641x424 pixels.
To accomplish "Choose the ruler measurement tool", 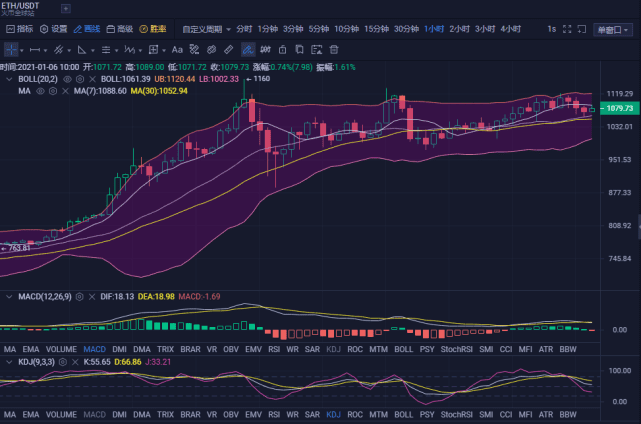I will click(229, 50).
